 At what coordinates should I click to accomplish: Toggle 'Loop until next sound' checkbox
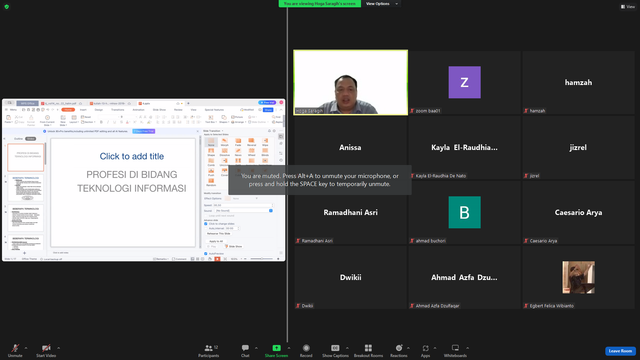pyautogui.click(x=206, y=216)
